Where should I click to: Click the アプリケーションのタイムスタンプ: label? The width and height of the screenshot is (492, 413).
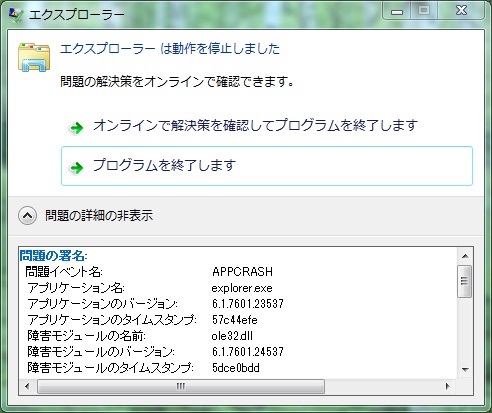click(x=112, y=320)
